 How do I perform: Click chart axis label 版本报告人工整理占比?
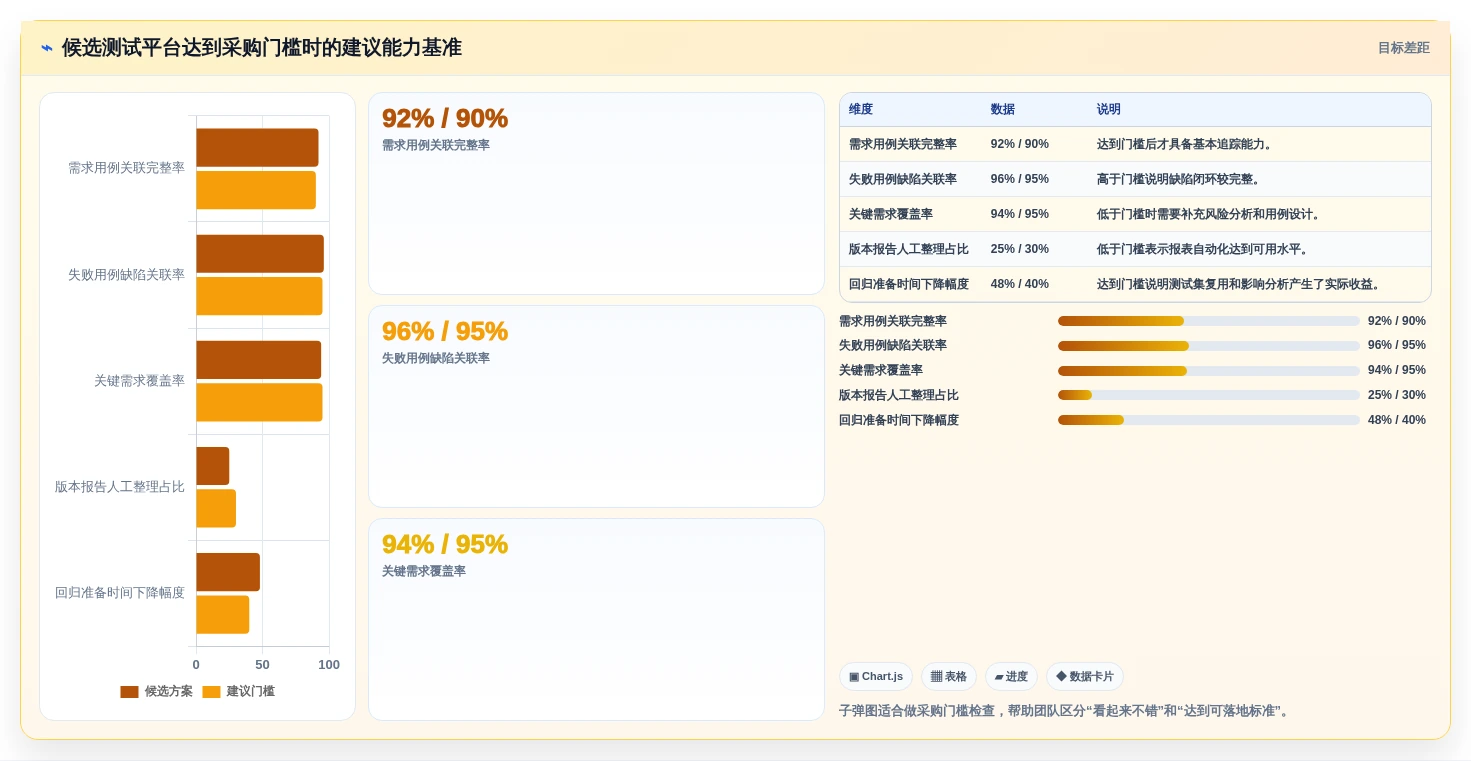click(x=120, y=487)
